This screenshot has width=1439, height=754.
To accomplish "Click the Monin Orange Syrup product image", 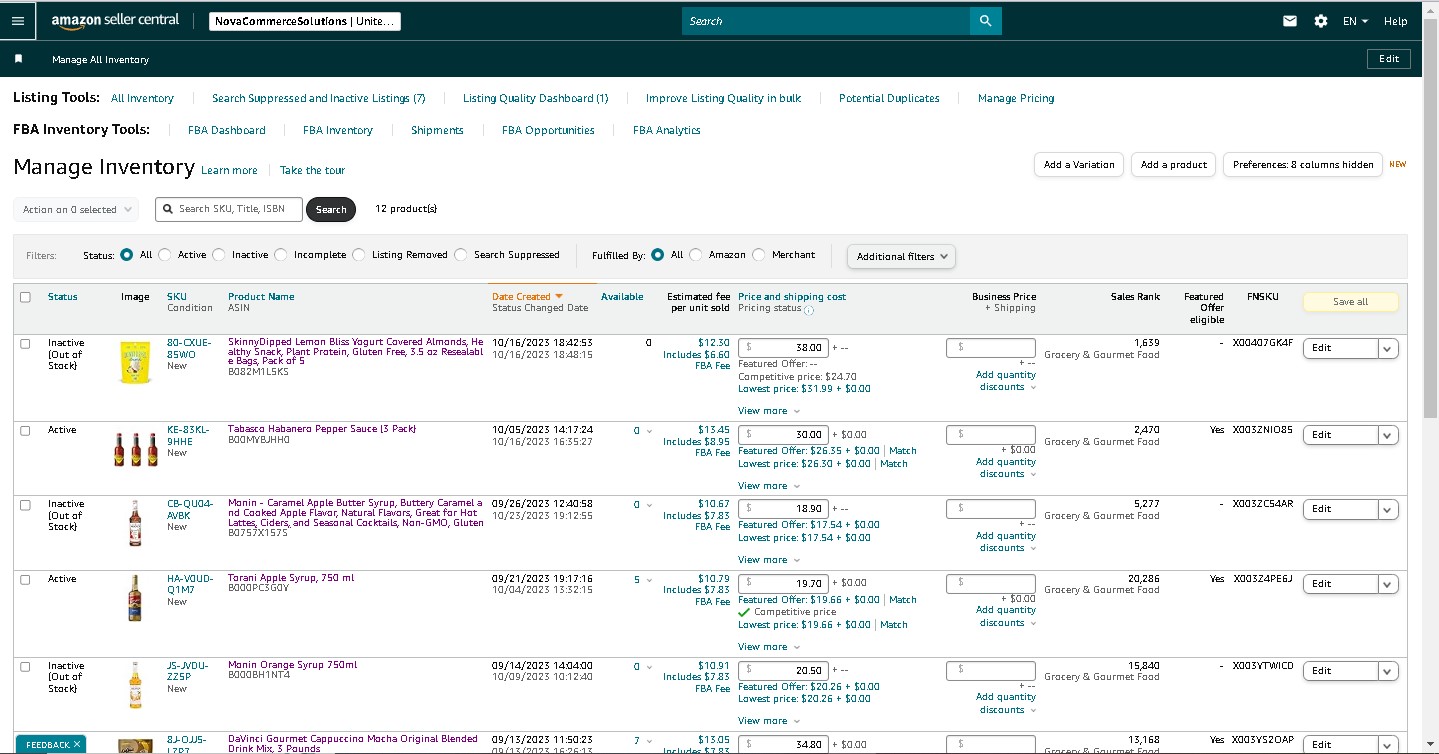I will pos(135,685).
